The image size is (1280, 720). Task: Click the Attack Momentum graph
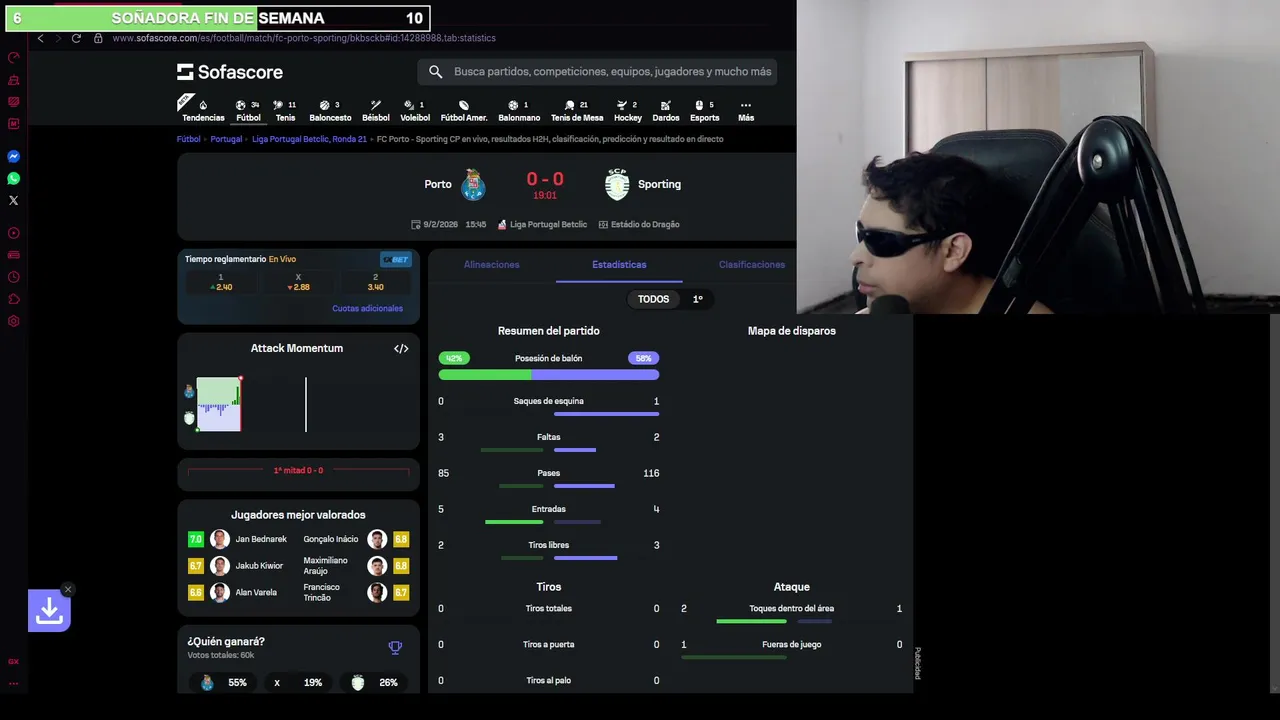pos(298,404)
